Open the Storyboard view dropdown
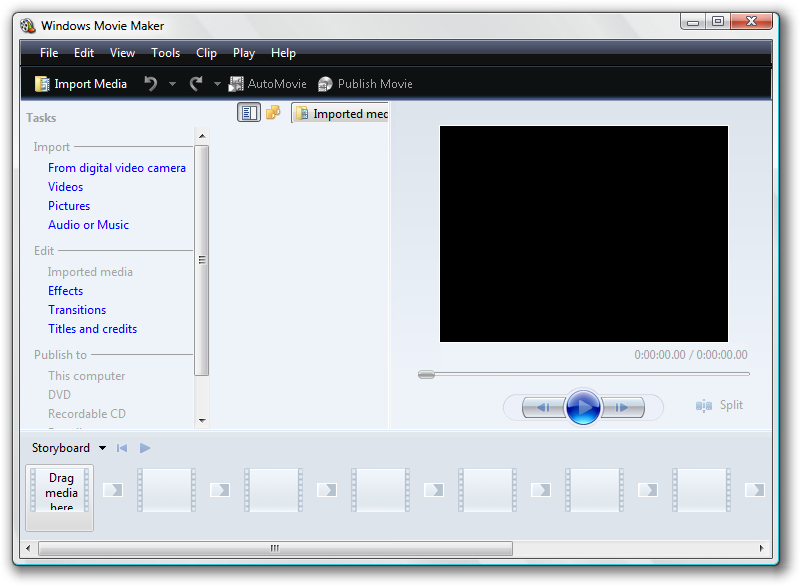 (x=68, y=447)
